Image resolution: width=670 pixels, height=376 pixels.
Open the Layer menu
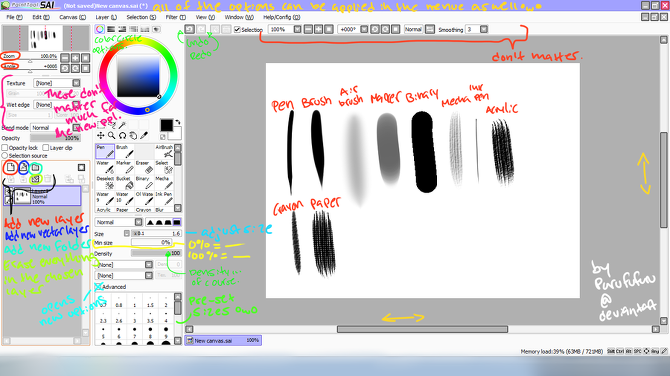(x=106, y=17)
